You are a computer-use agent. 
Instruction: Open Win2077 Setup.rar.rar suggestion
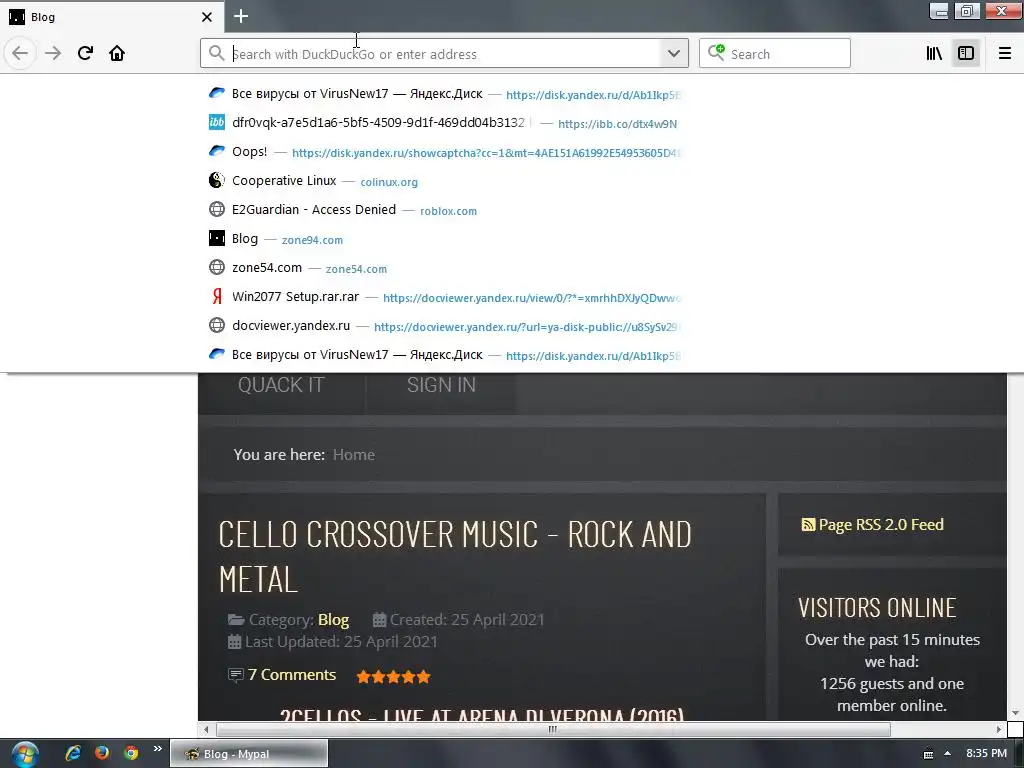[x=444, y=297]
